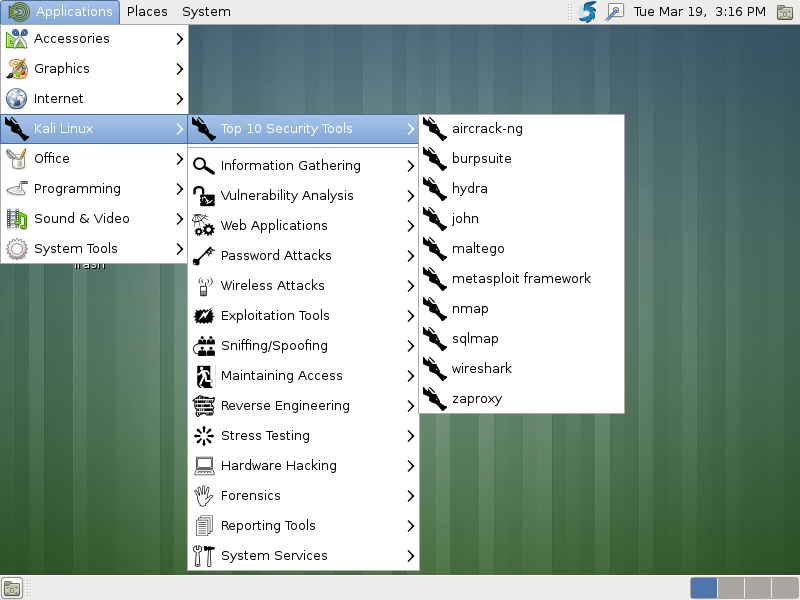Open the Places menu

point(147,12)
